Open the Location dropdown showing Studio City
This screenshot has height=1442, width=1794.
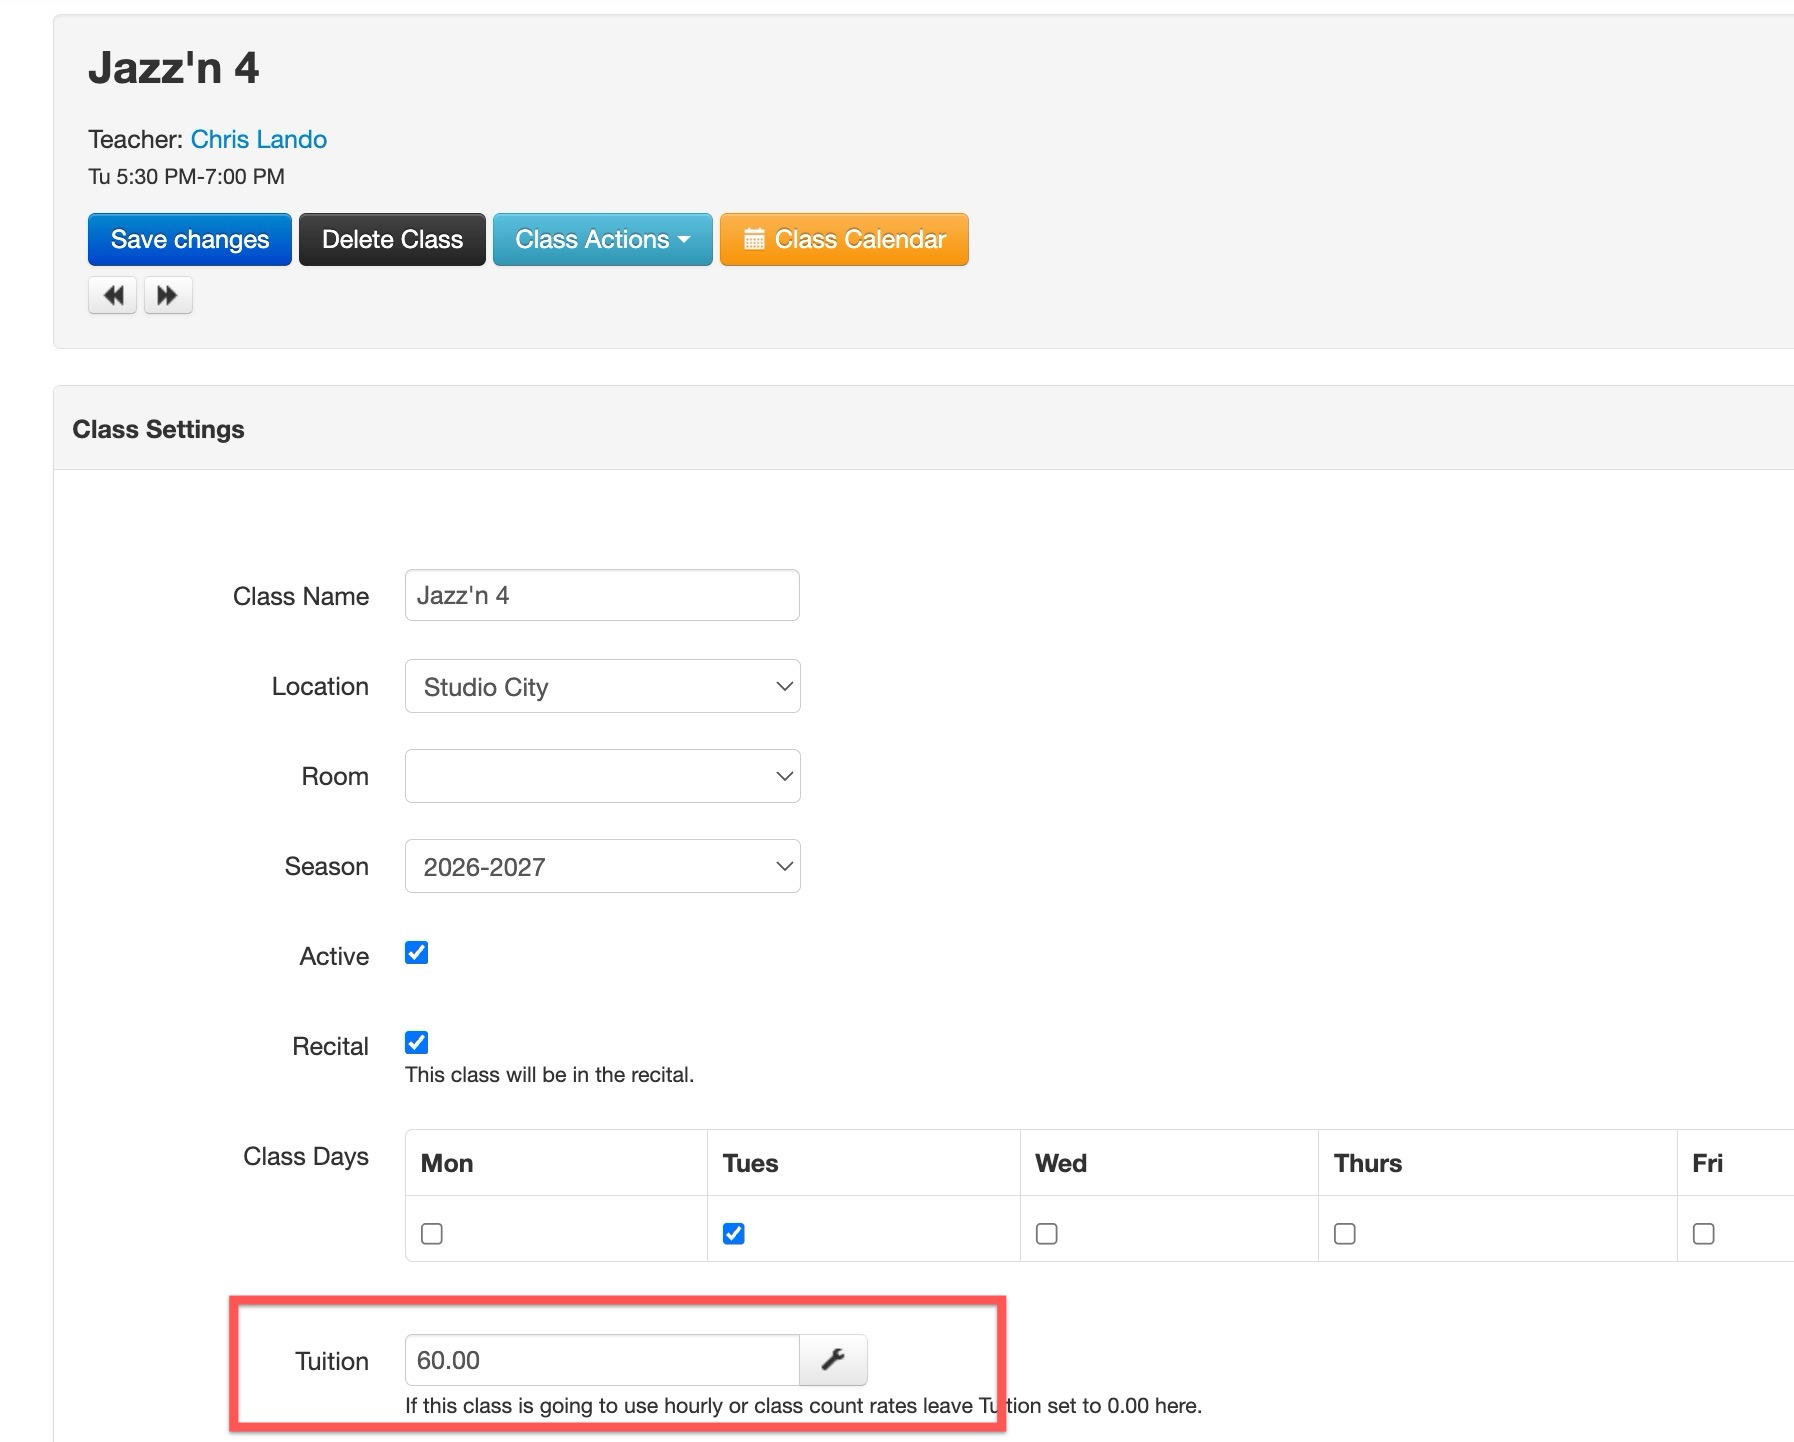point(602,686)
